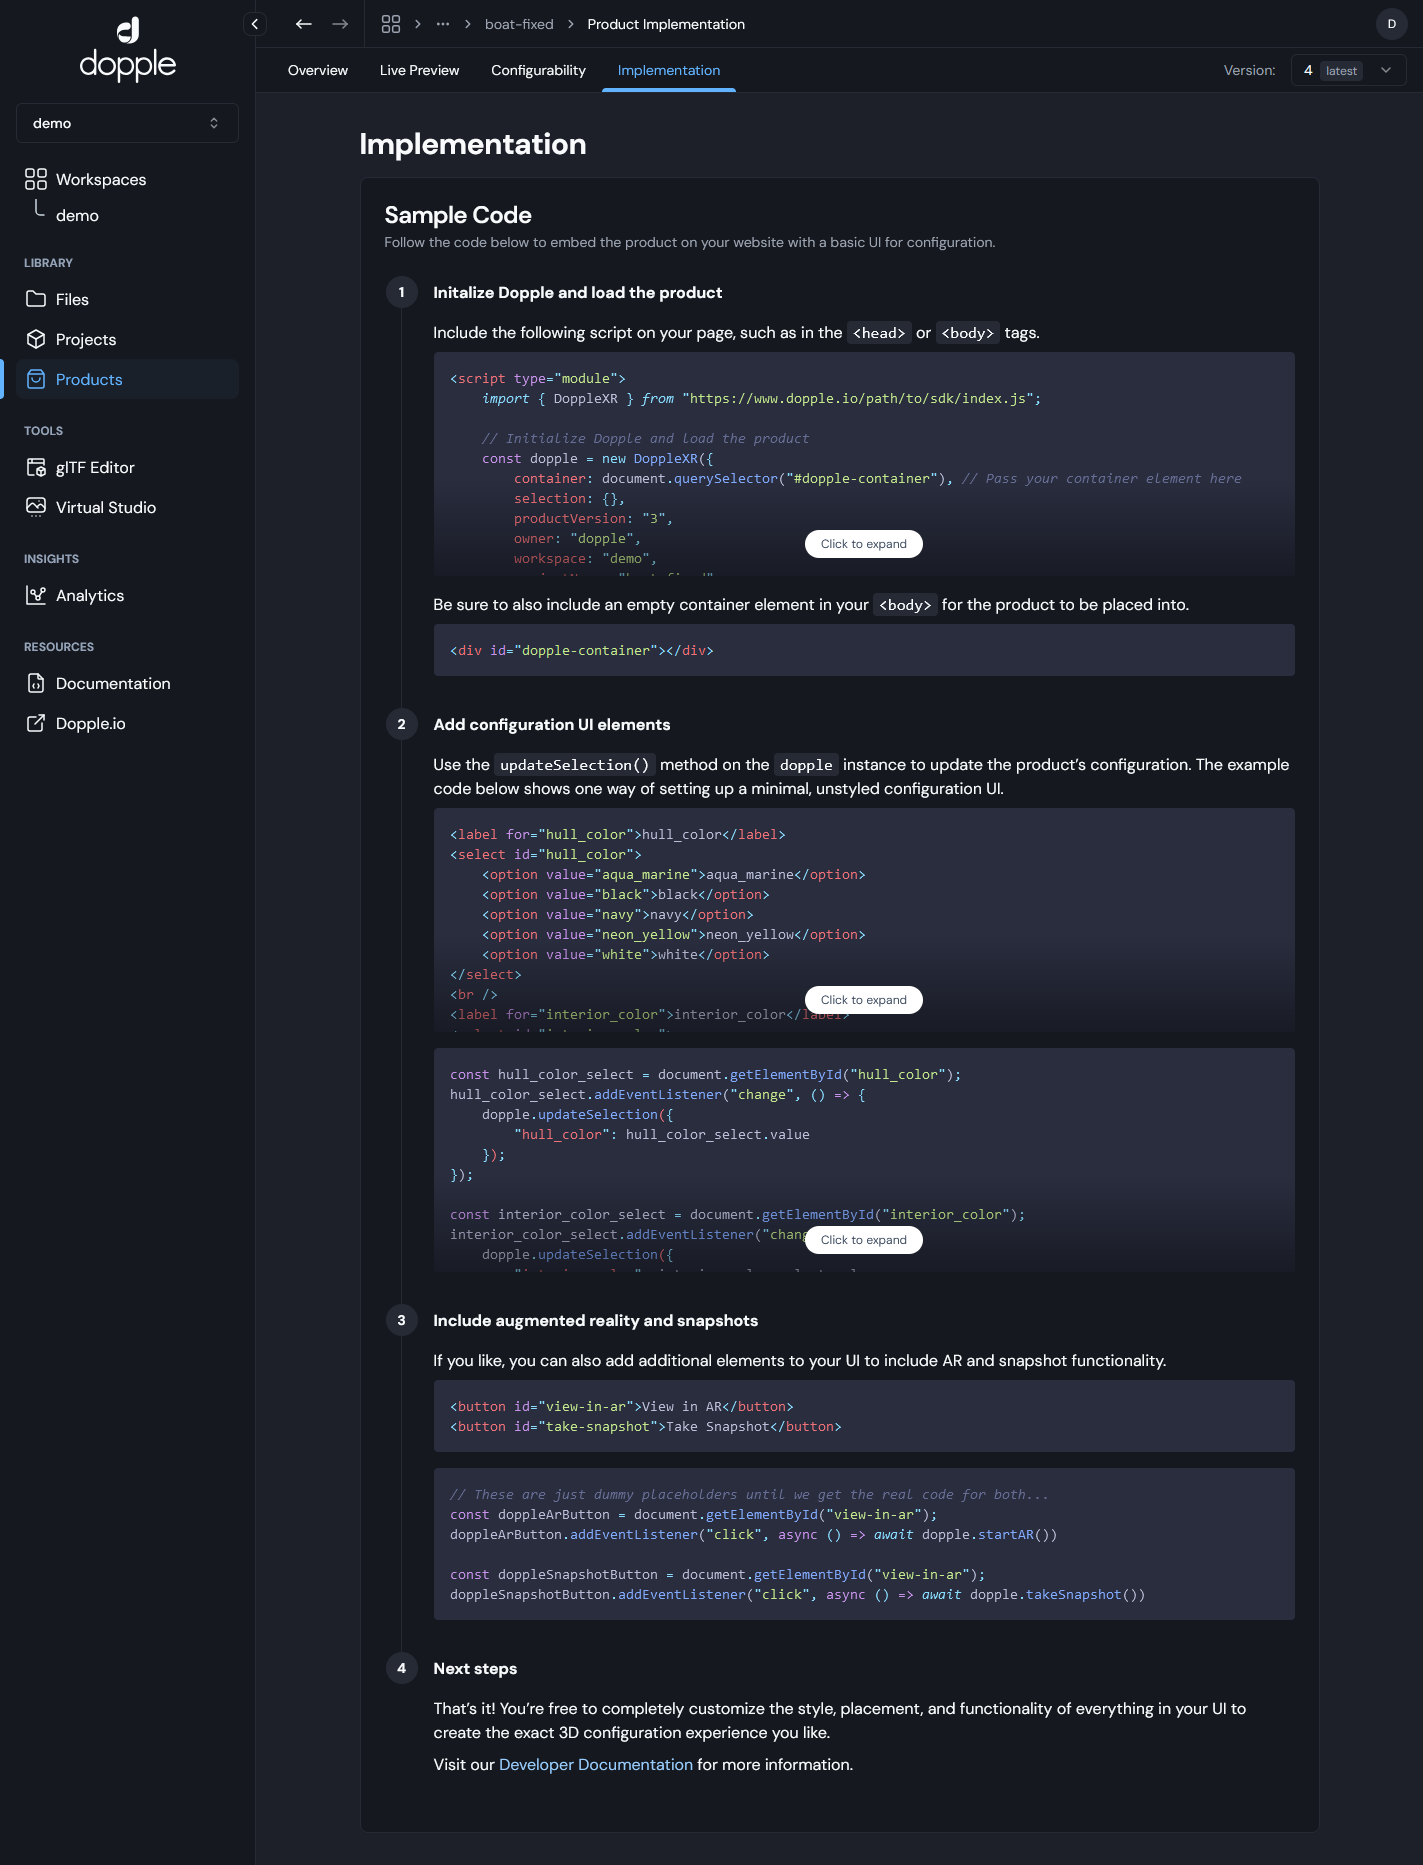The image size is (1423, 1865).
Task: Click the Documentation file icon
Action: point(36,683)
